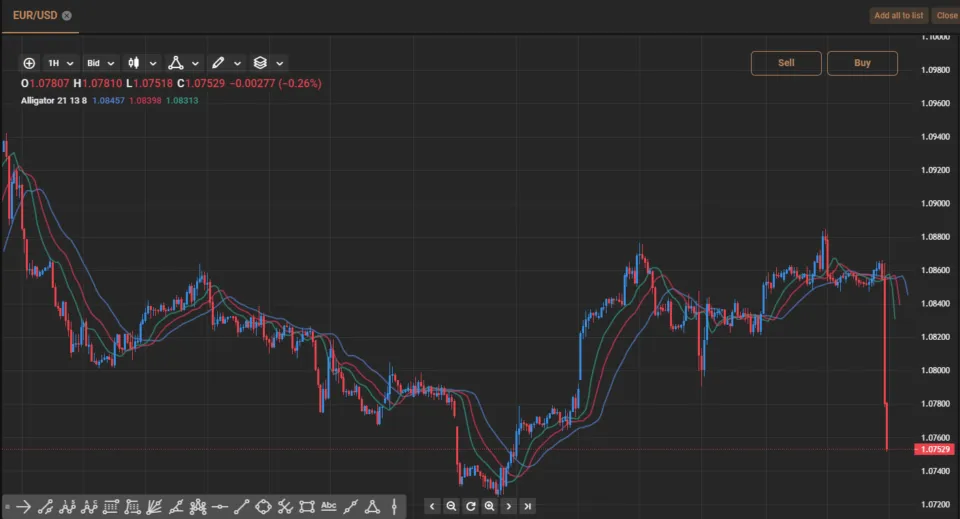Click the crosshair add (plus circle) icon
This screenshot has width=960, height=519.
tap(29, 63)
